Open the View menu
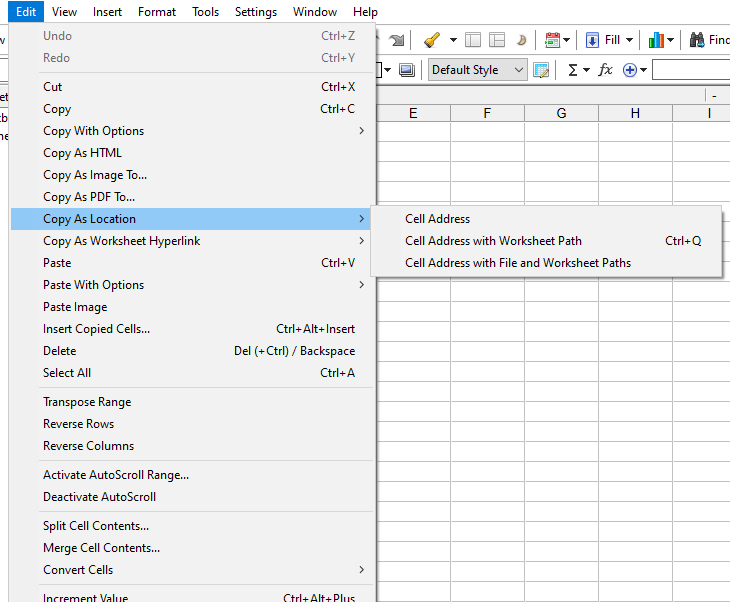730x602 pixels. pos(64,12)
